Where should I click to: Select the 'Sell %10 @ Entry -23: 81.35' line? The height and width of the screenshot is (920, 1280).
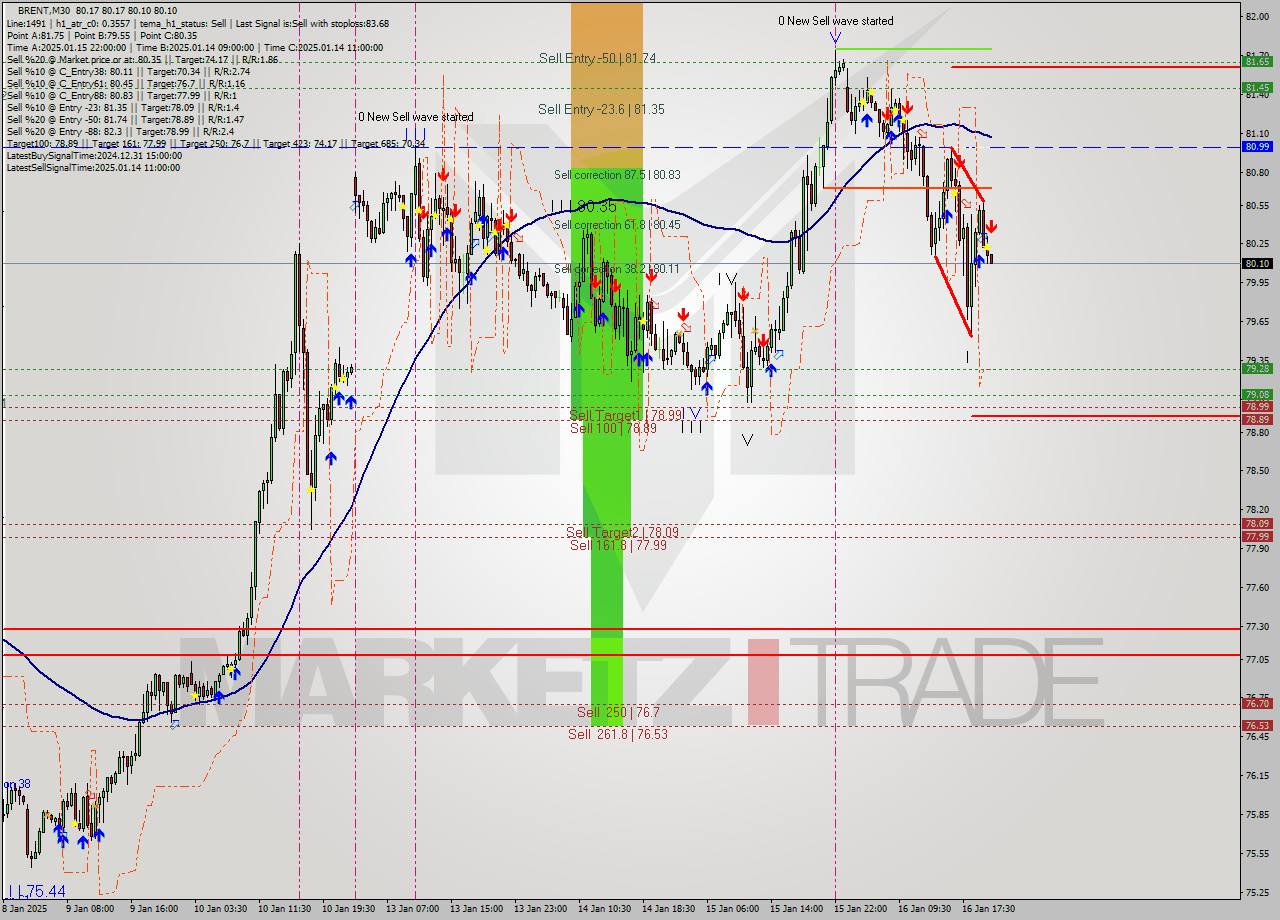123,107
